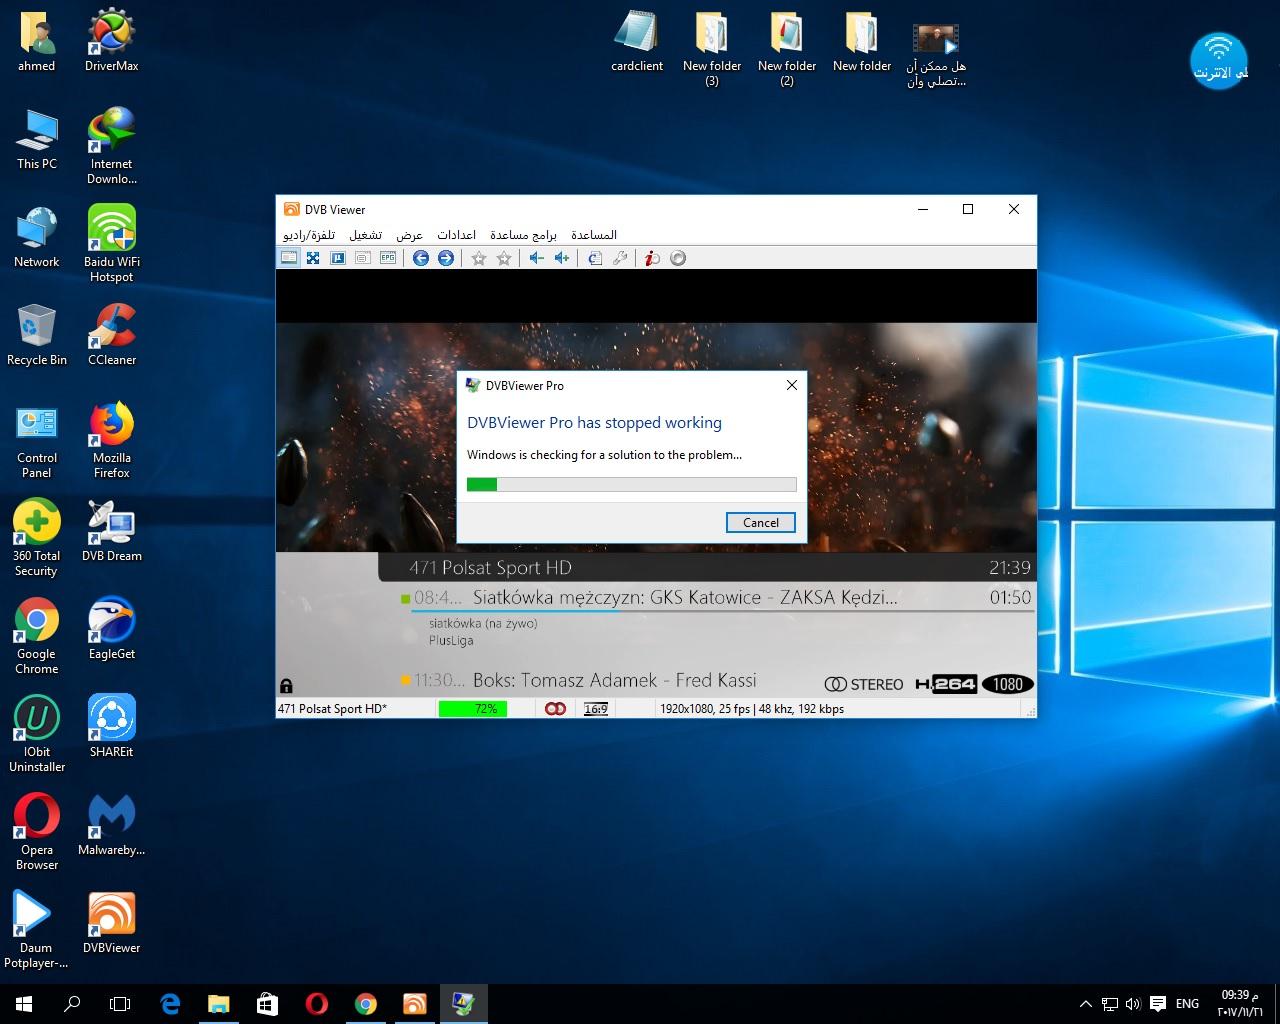Close the DVBViewer Pro error dialog
This screenshot has height=1024, width=1280.
click(792, 385)
